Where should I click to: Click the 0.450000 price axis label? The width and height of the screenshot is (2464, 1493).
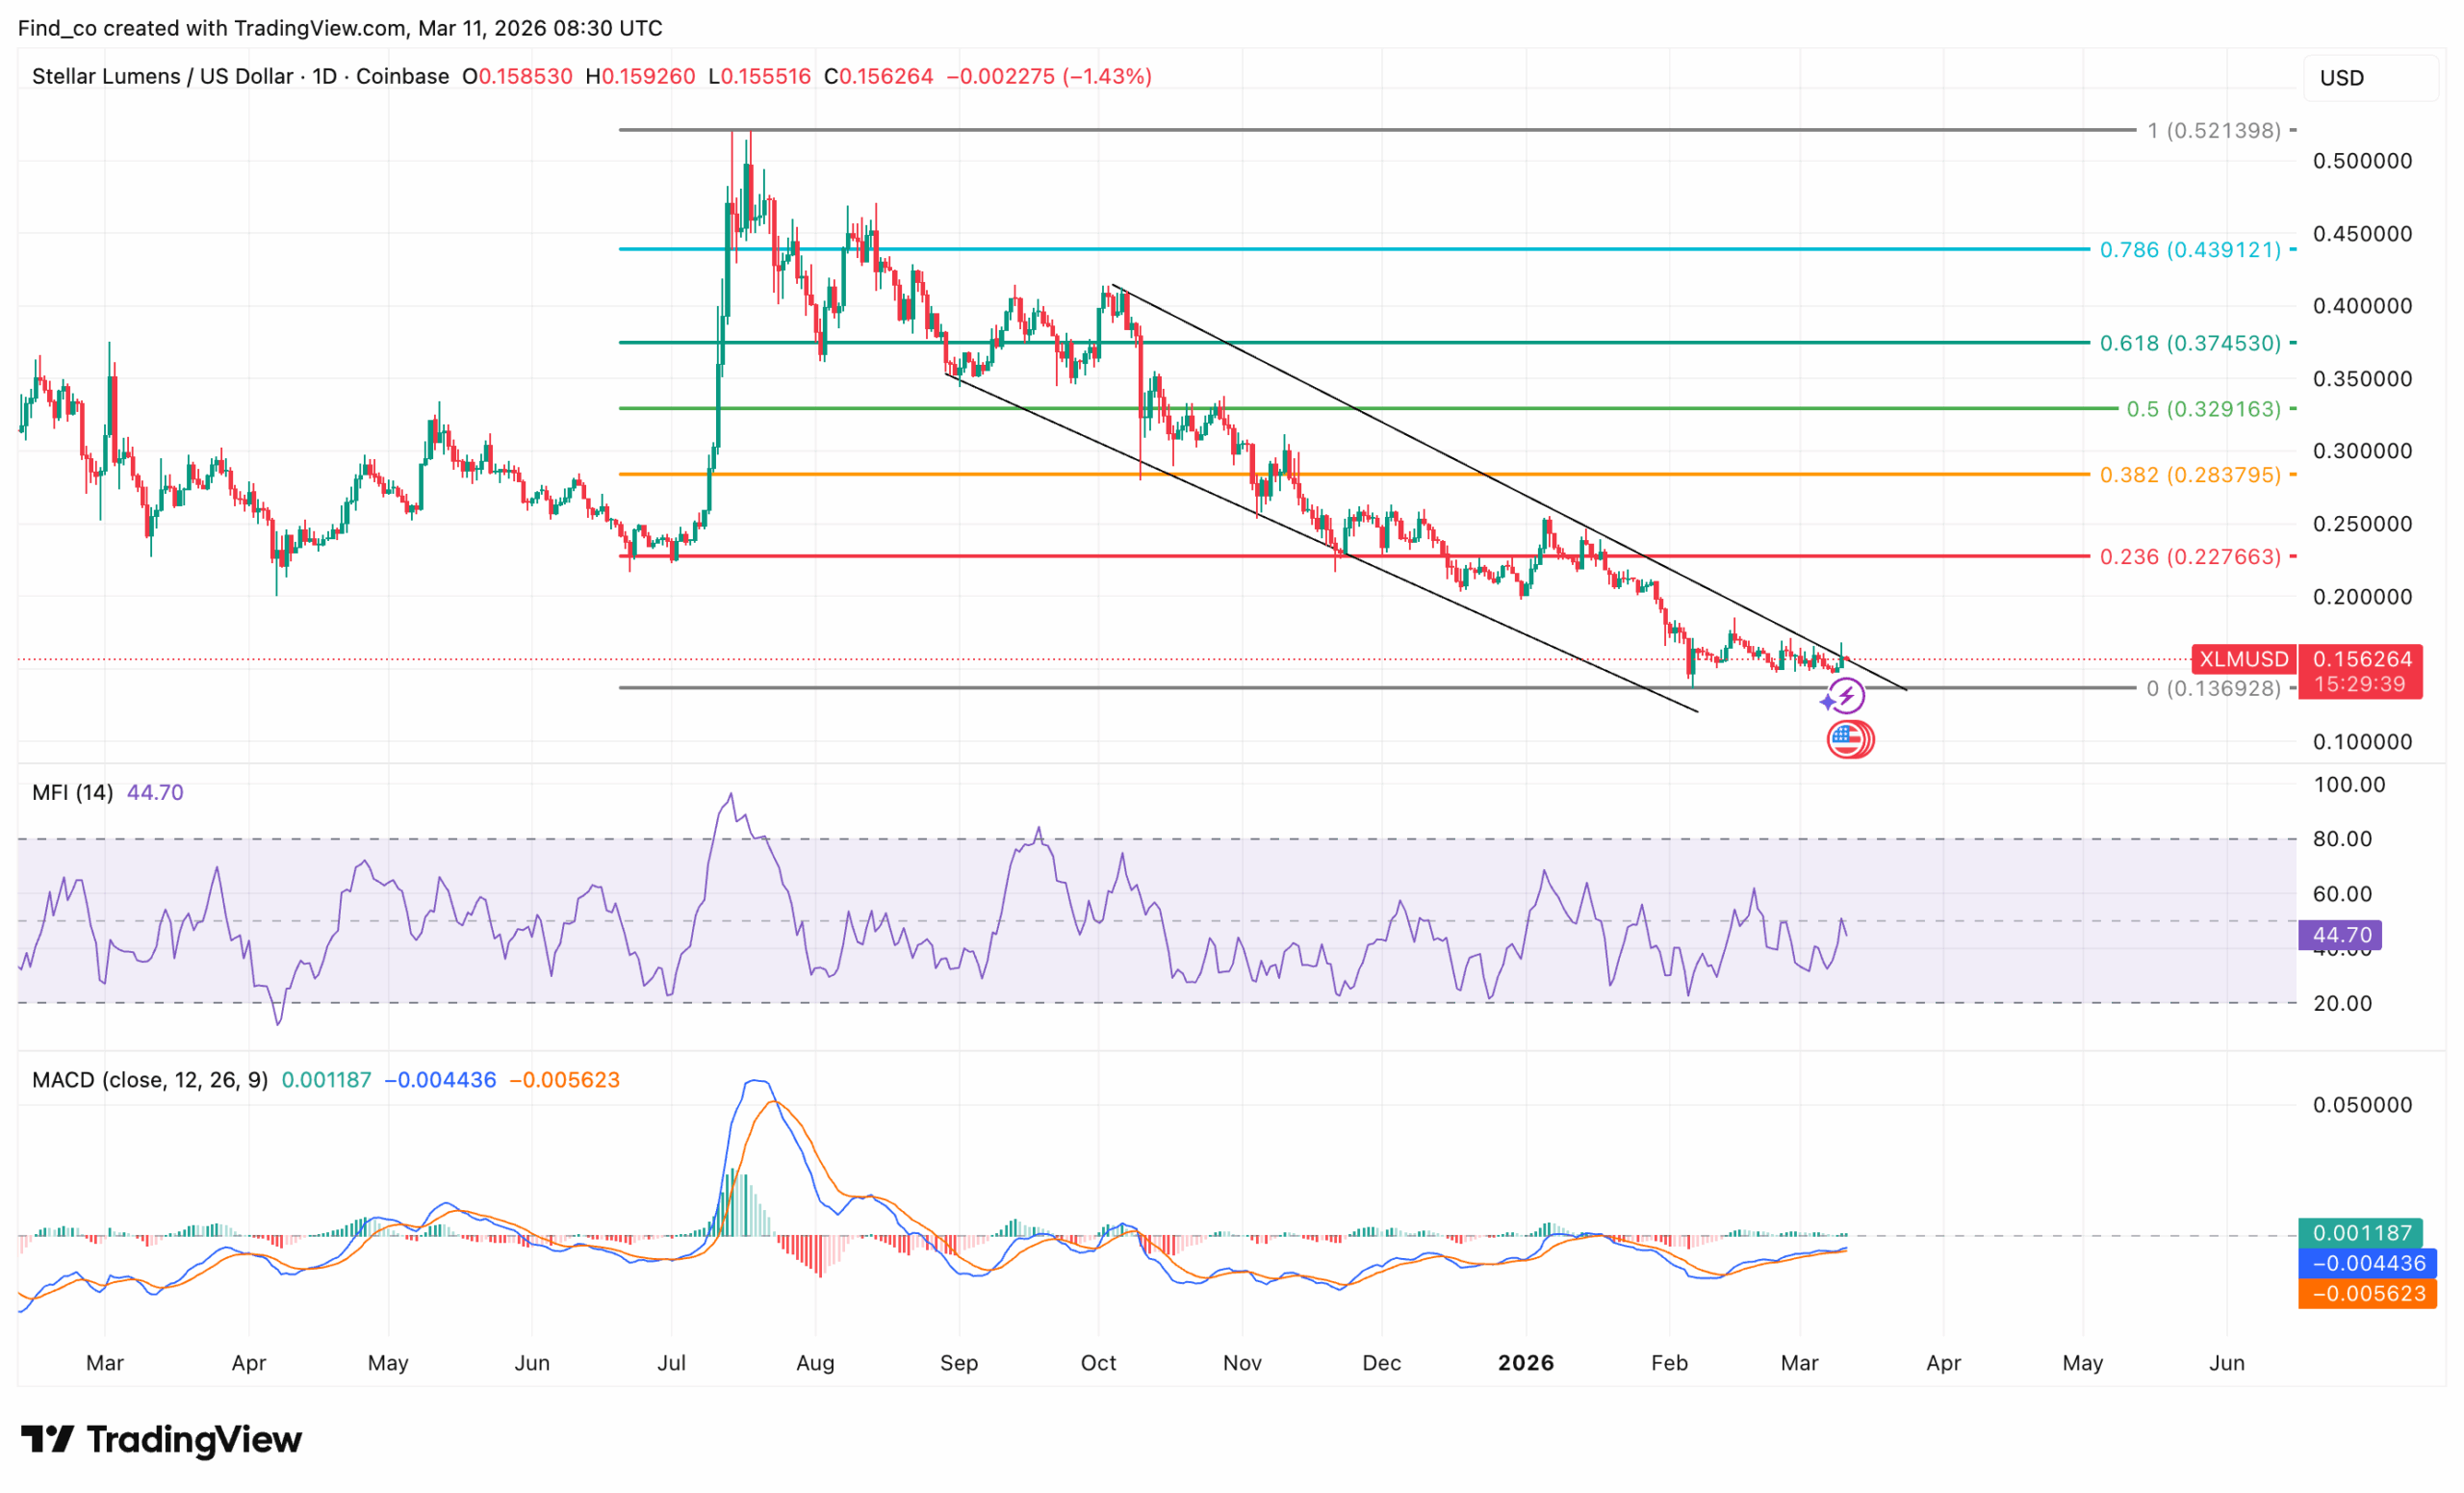(x=2362, y=234)
